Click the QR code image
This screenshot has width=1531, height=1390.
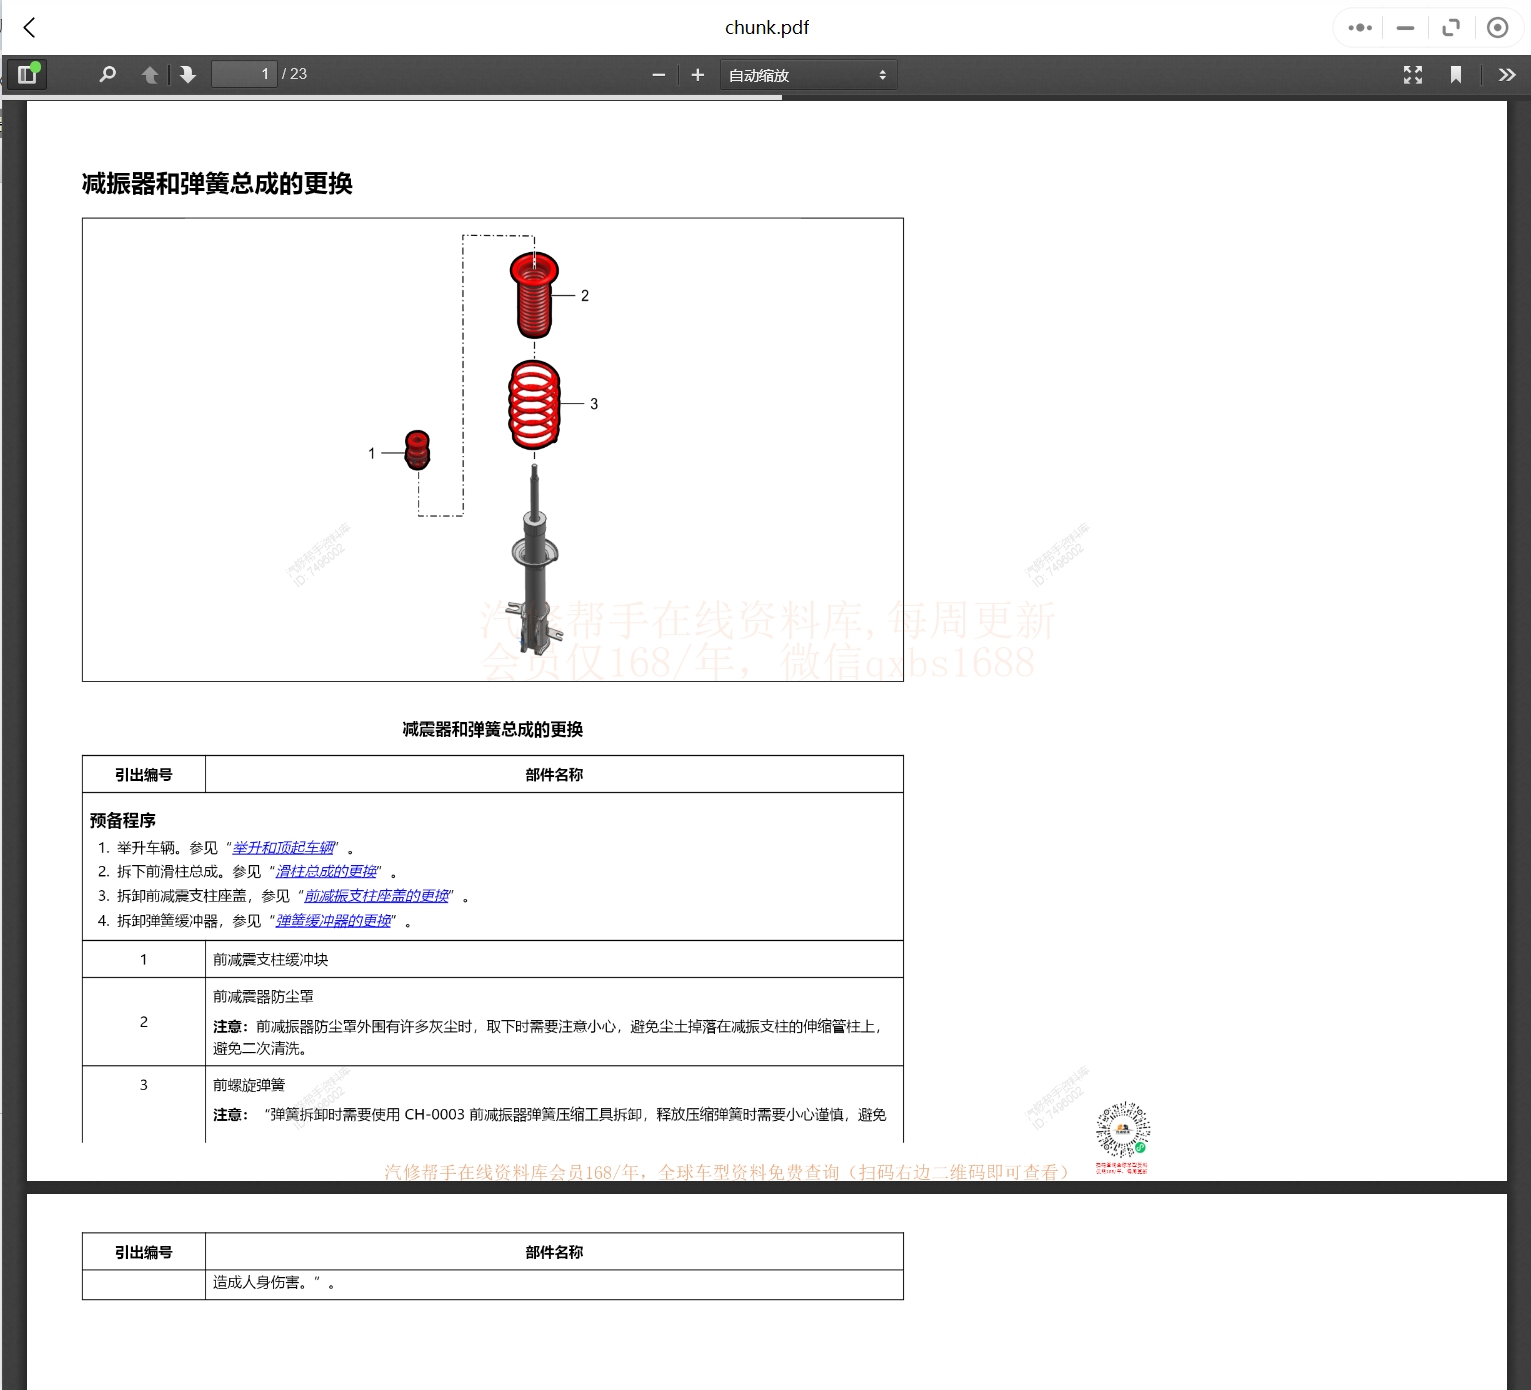1122,1131
